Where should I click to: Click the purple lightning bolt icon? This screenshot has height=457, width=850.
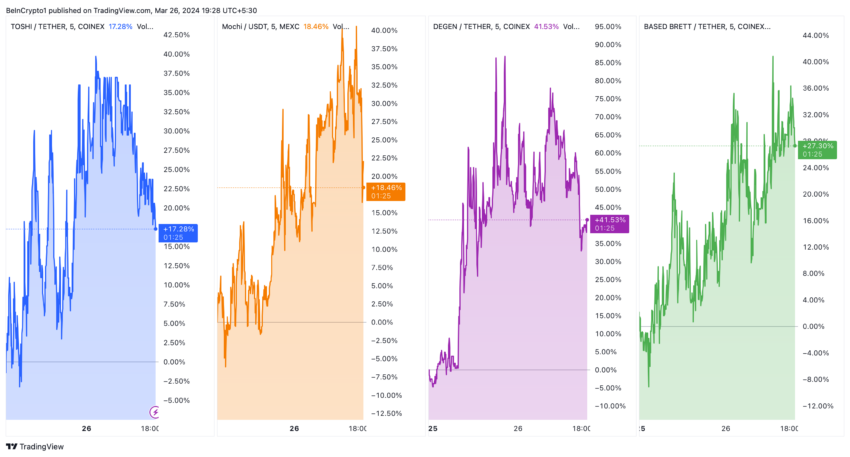click(154, 413)
